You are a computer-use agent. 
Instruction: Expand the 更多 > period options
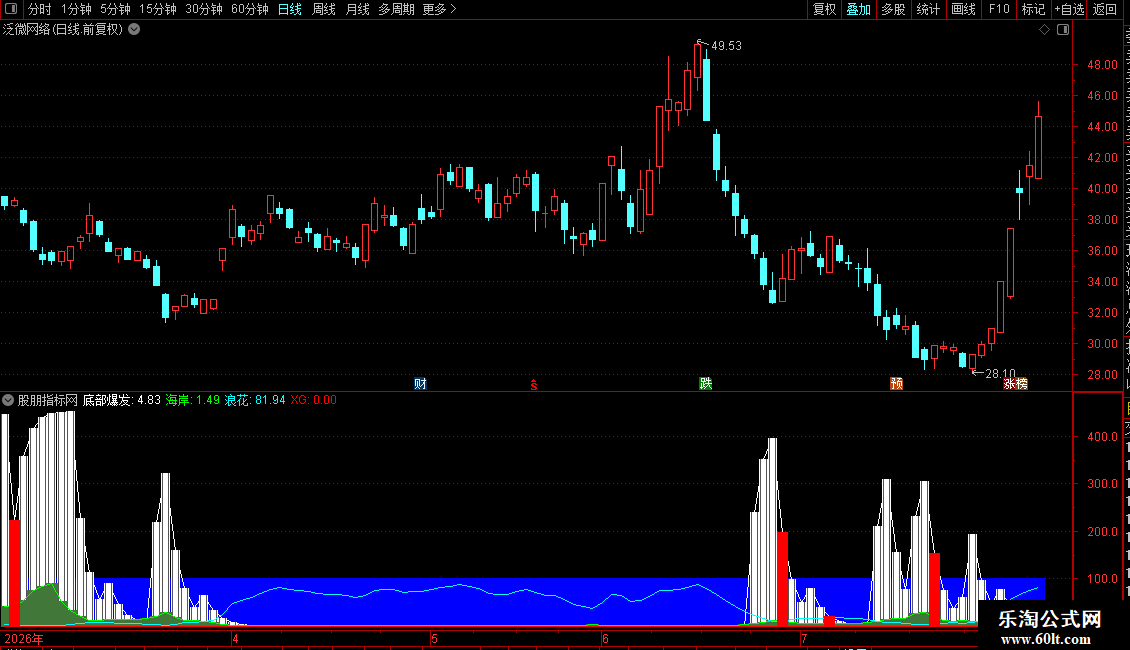click(440, 9)
